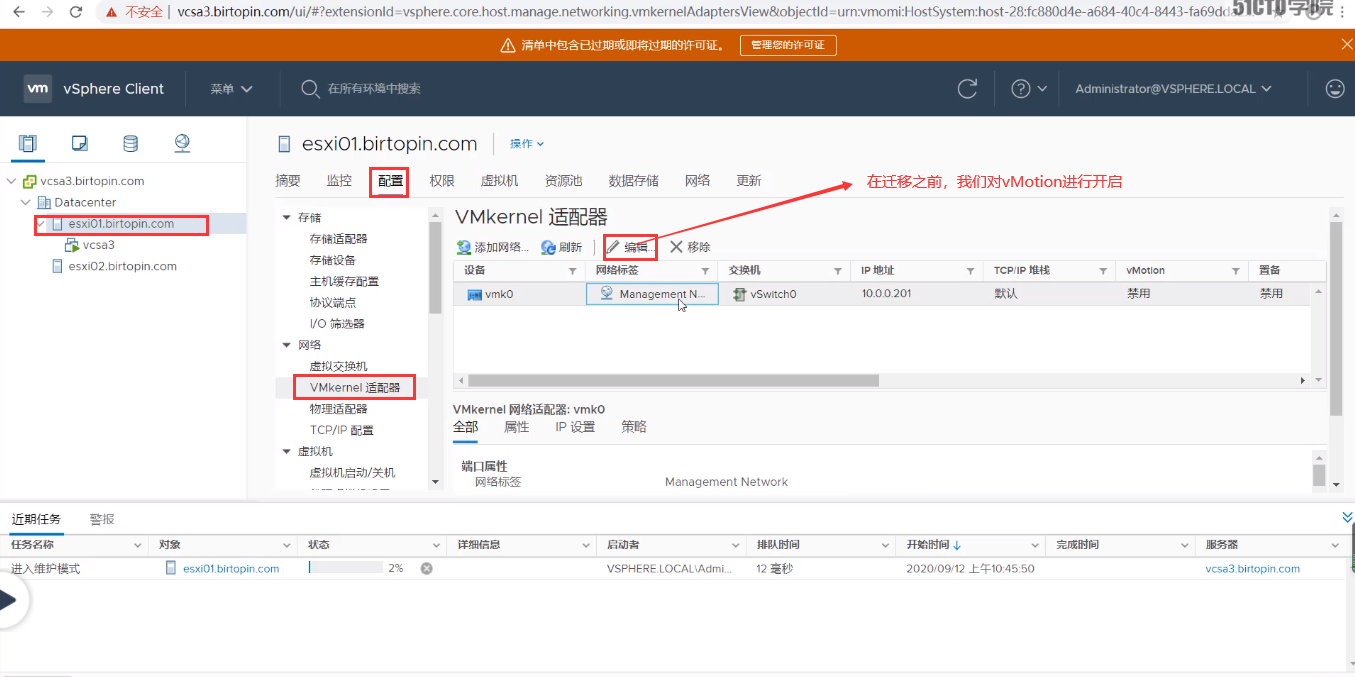Collapse the esxi01.birtopin.com tree node
This screenshot has width=1355, height=677.
click(x=41, y=224)
